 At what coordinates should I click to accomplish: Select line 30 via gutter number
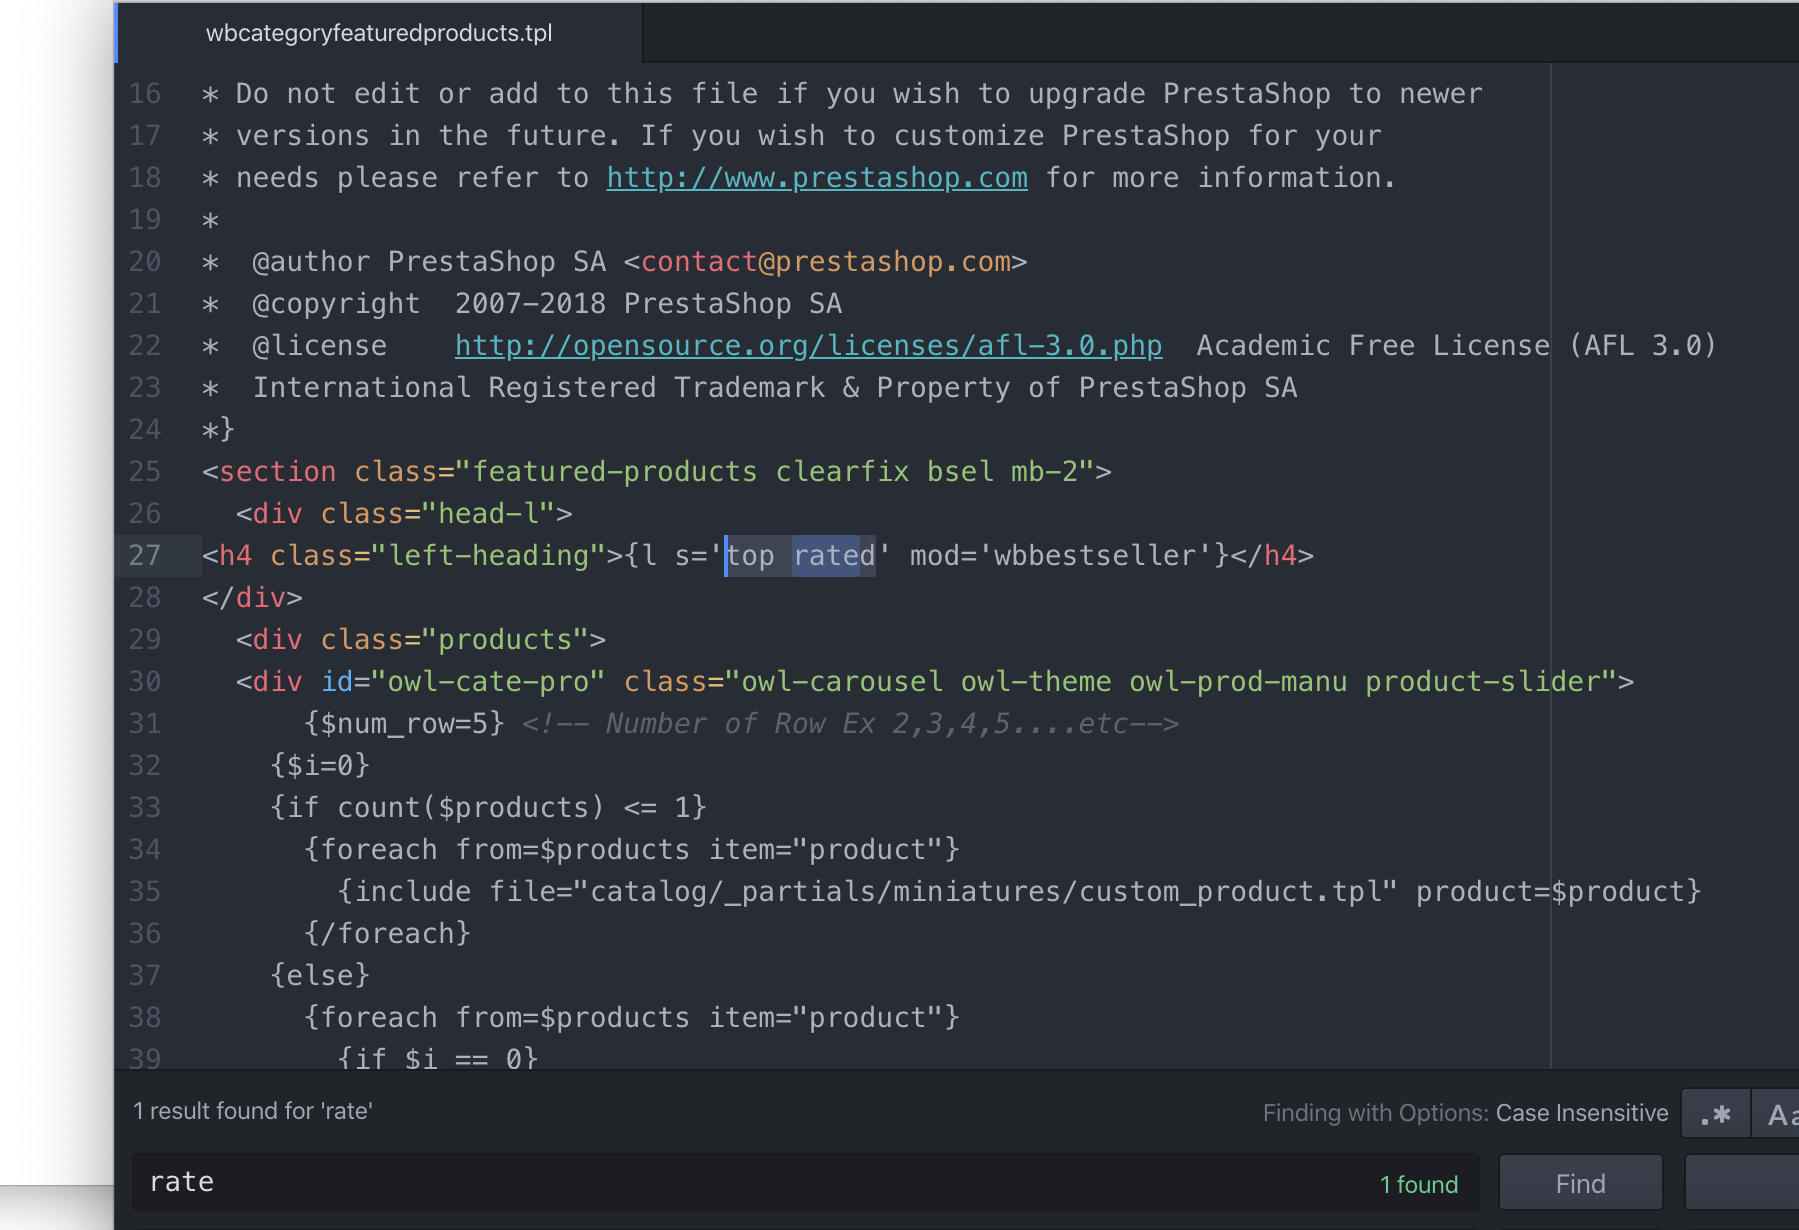145,682
